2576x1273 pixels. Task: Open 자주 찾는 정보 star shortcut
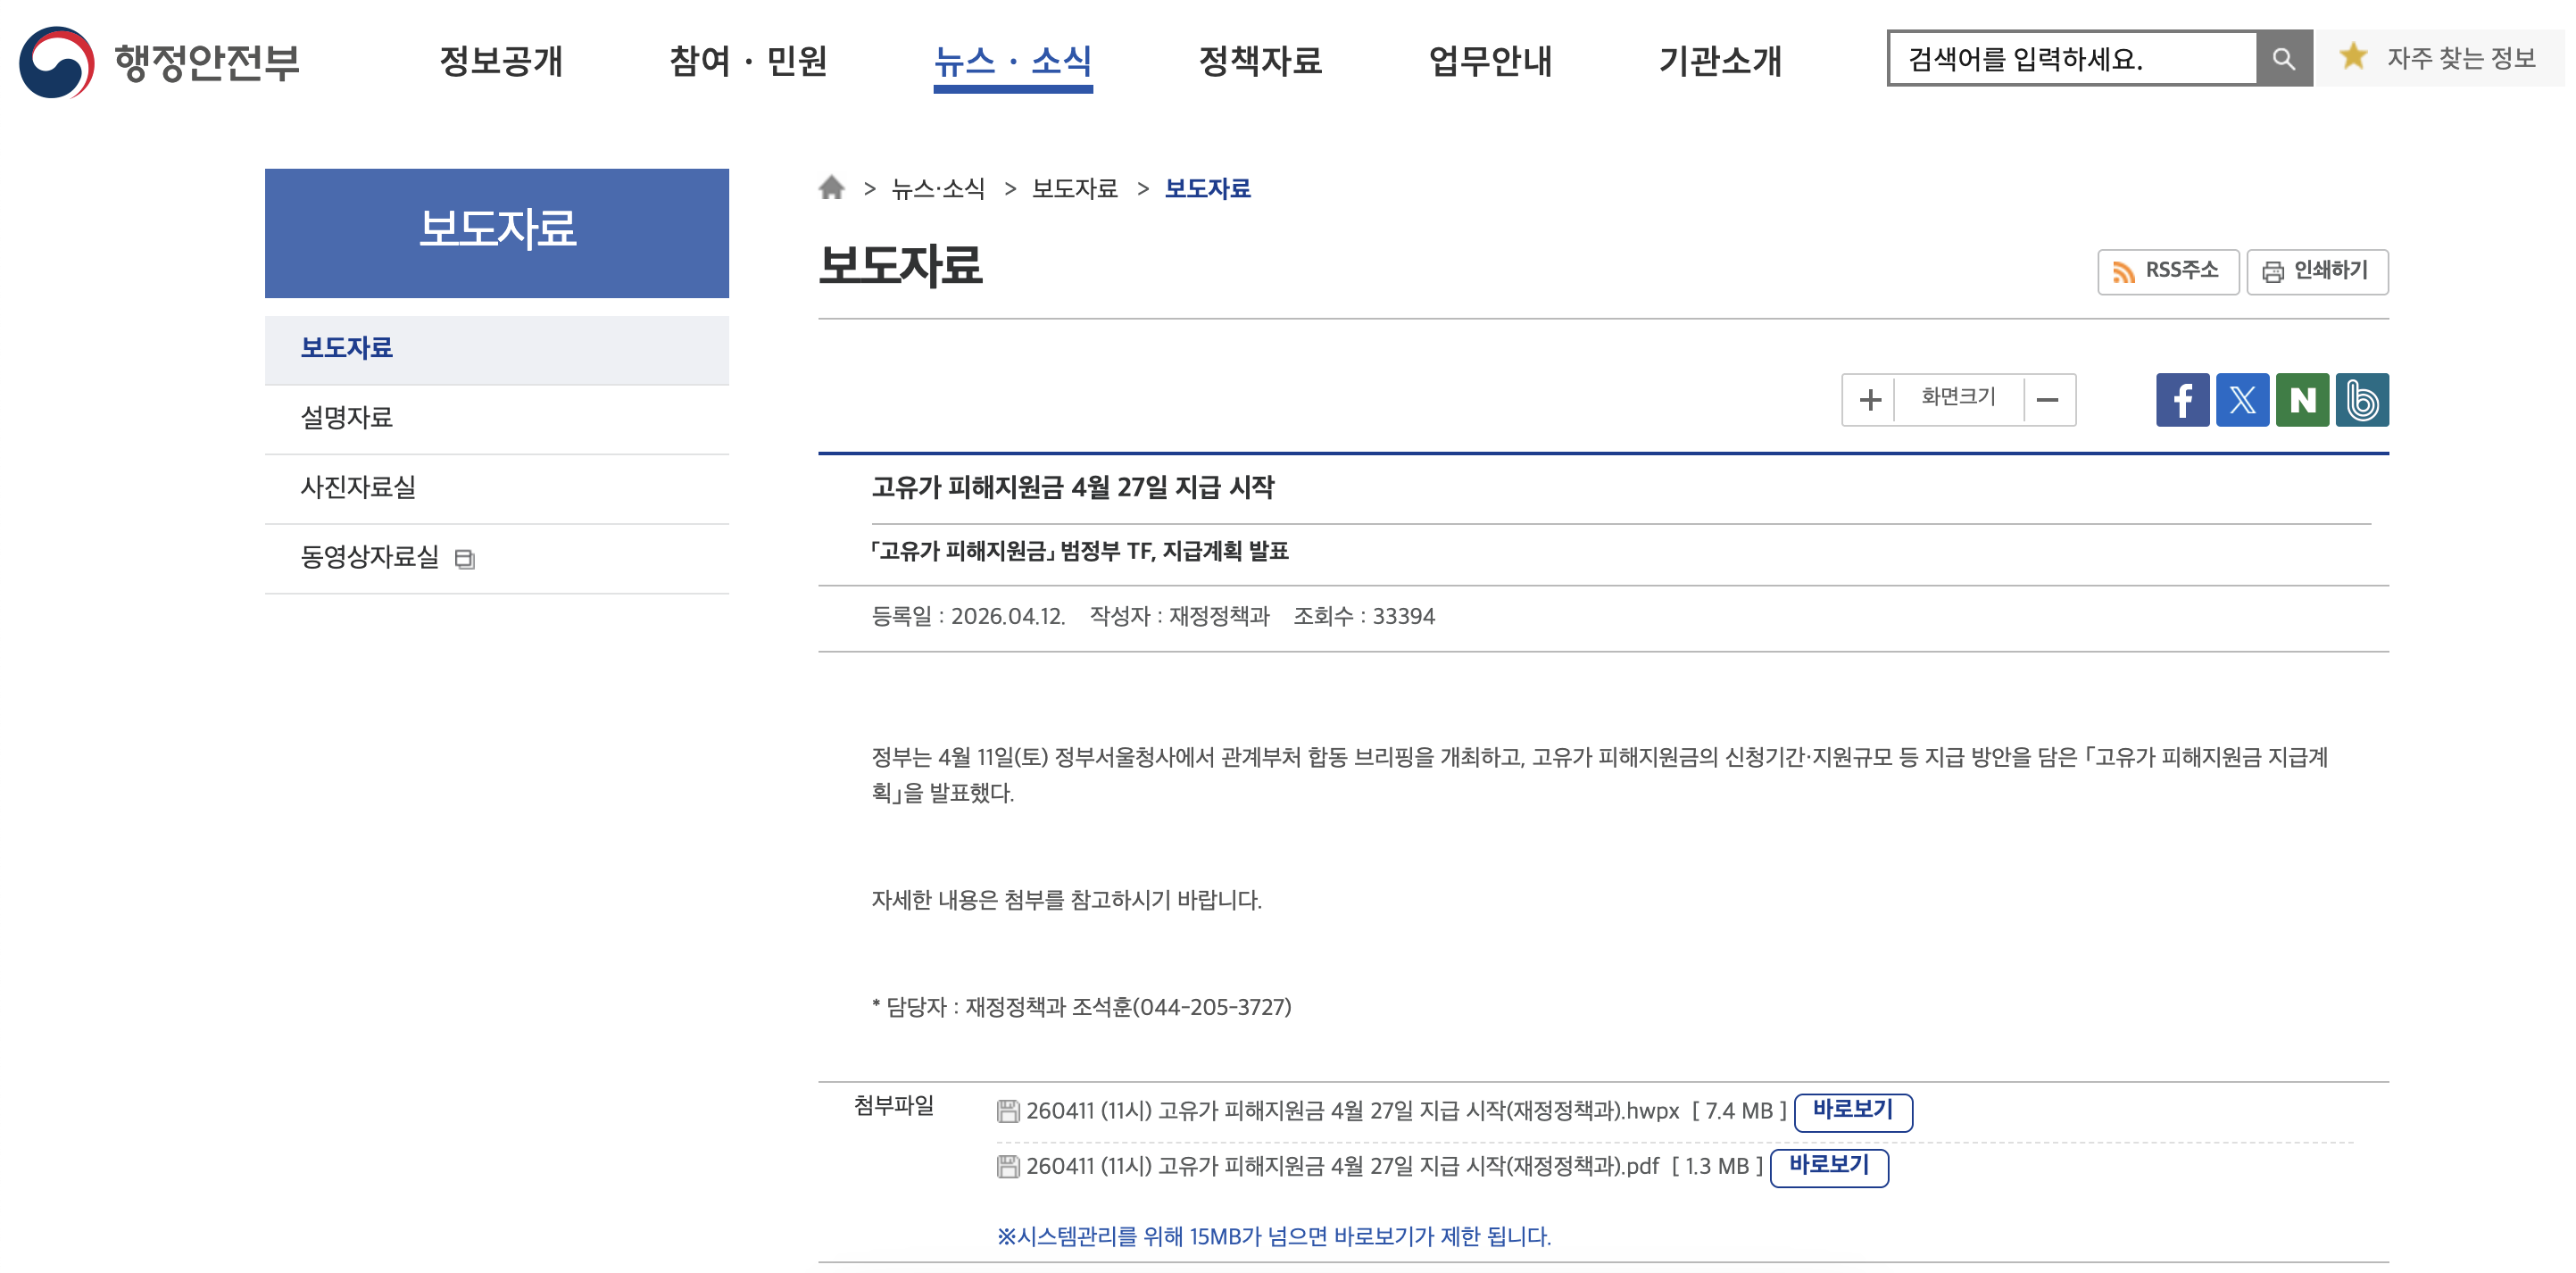click(x=2439, y=59)
